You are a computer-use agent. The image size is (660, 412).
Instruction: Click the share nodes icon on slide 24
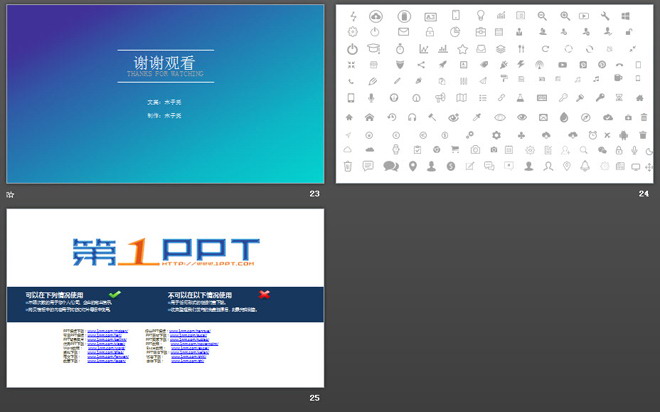421,64
